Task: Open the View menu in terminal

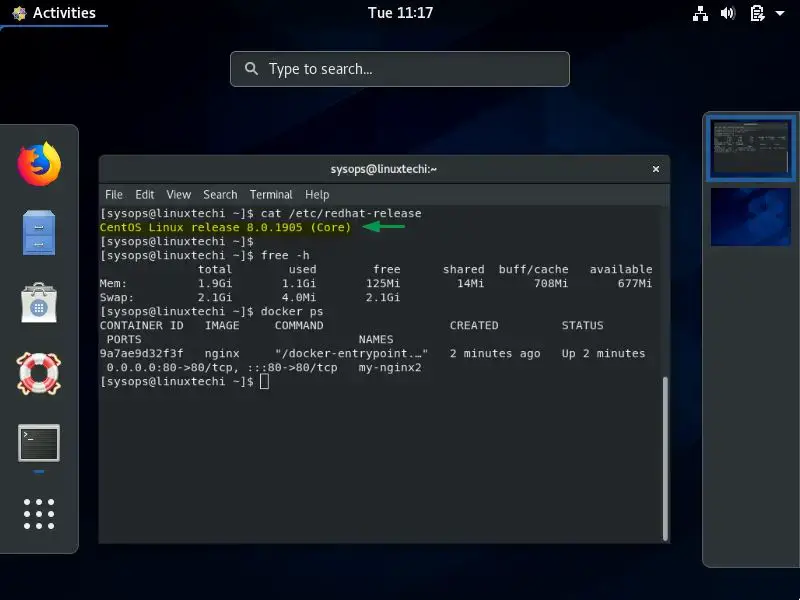Action: pyautogui.click(x=179, y=194)
